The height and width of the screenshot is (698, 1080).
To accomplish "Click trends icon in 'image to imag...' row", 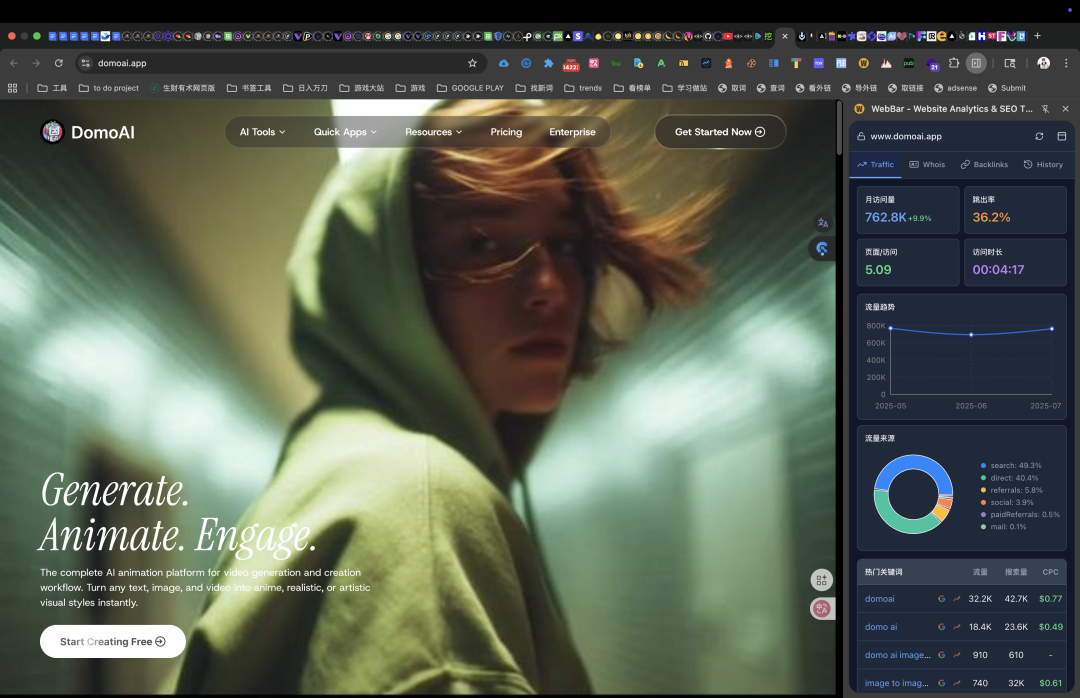I will pyautogui.click(x=957, y=684).
